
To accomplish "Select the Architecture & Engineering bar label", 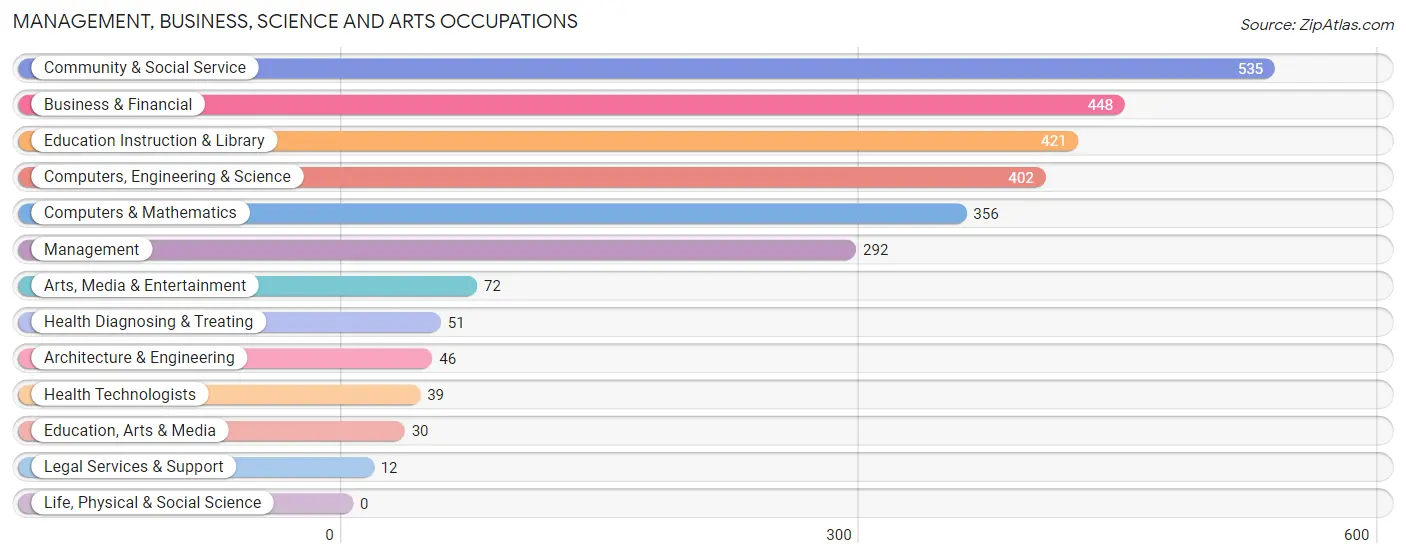I will [x=139, y=358].
